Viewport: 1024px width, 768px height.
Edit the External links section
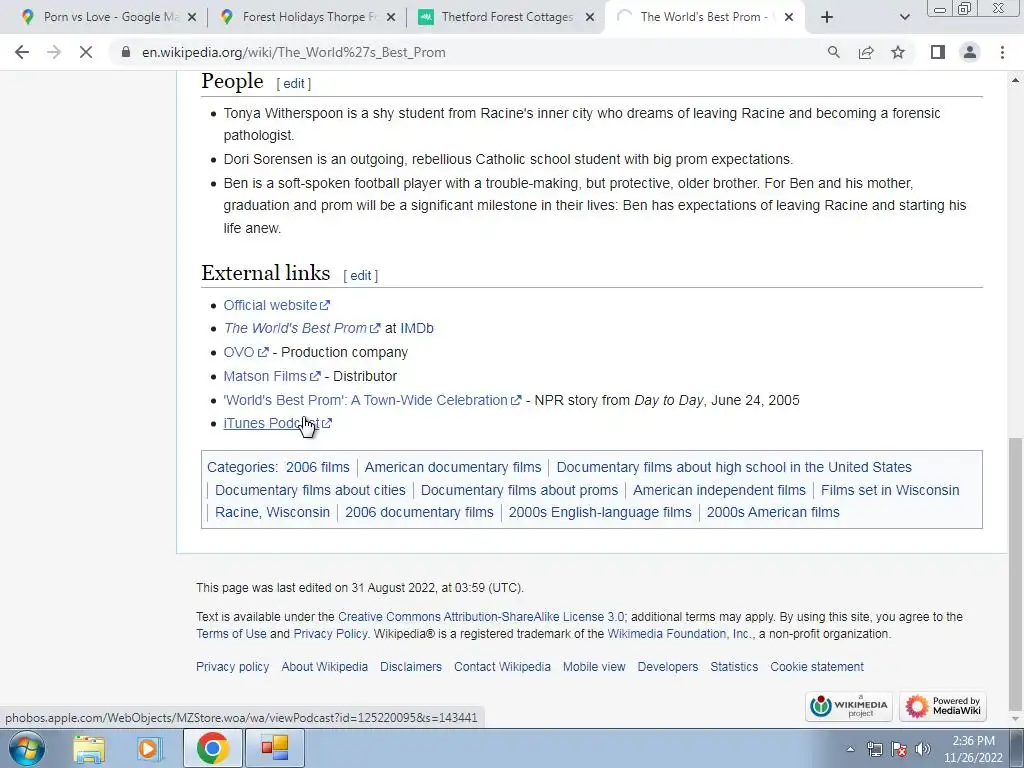[360, 276]
